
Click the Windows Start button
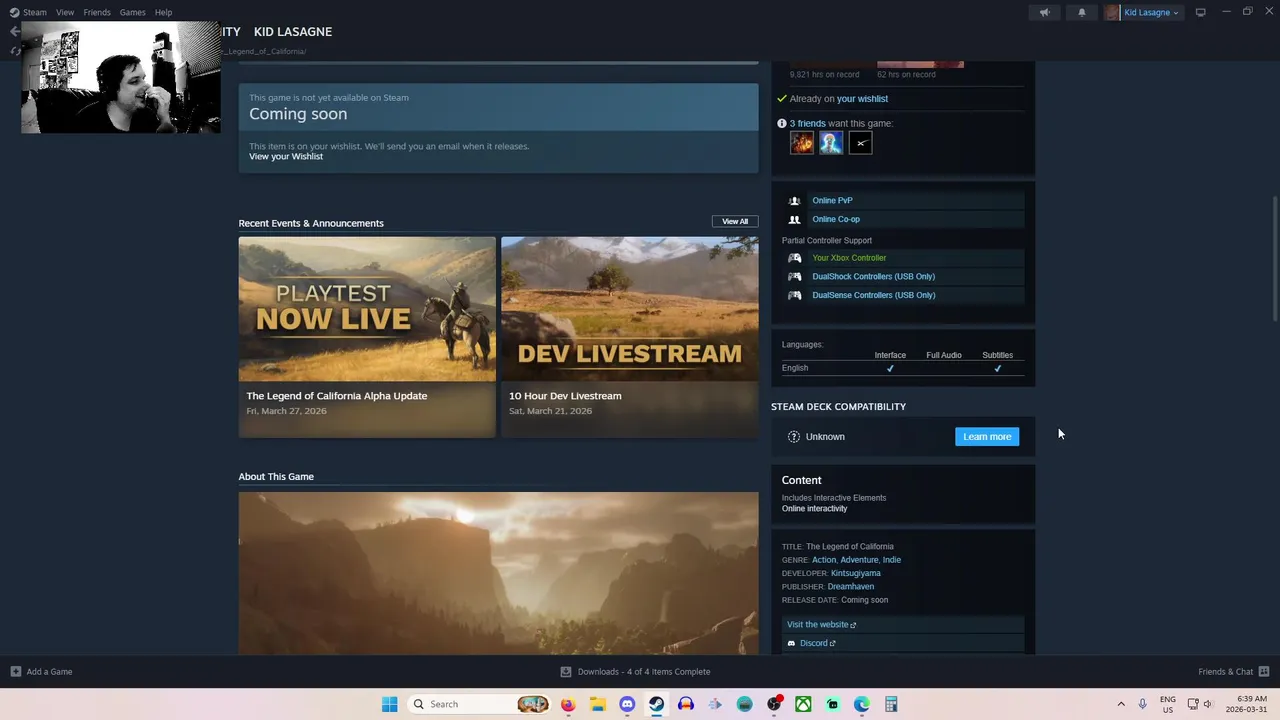390,704
